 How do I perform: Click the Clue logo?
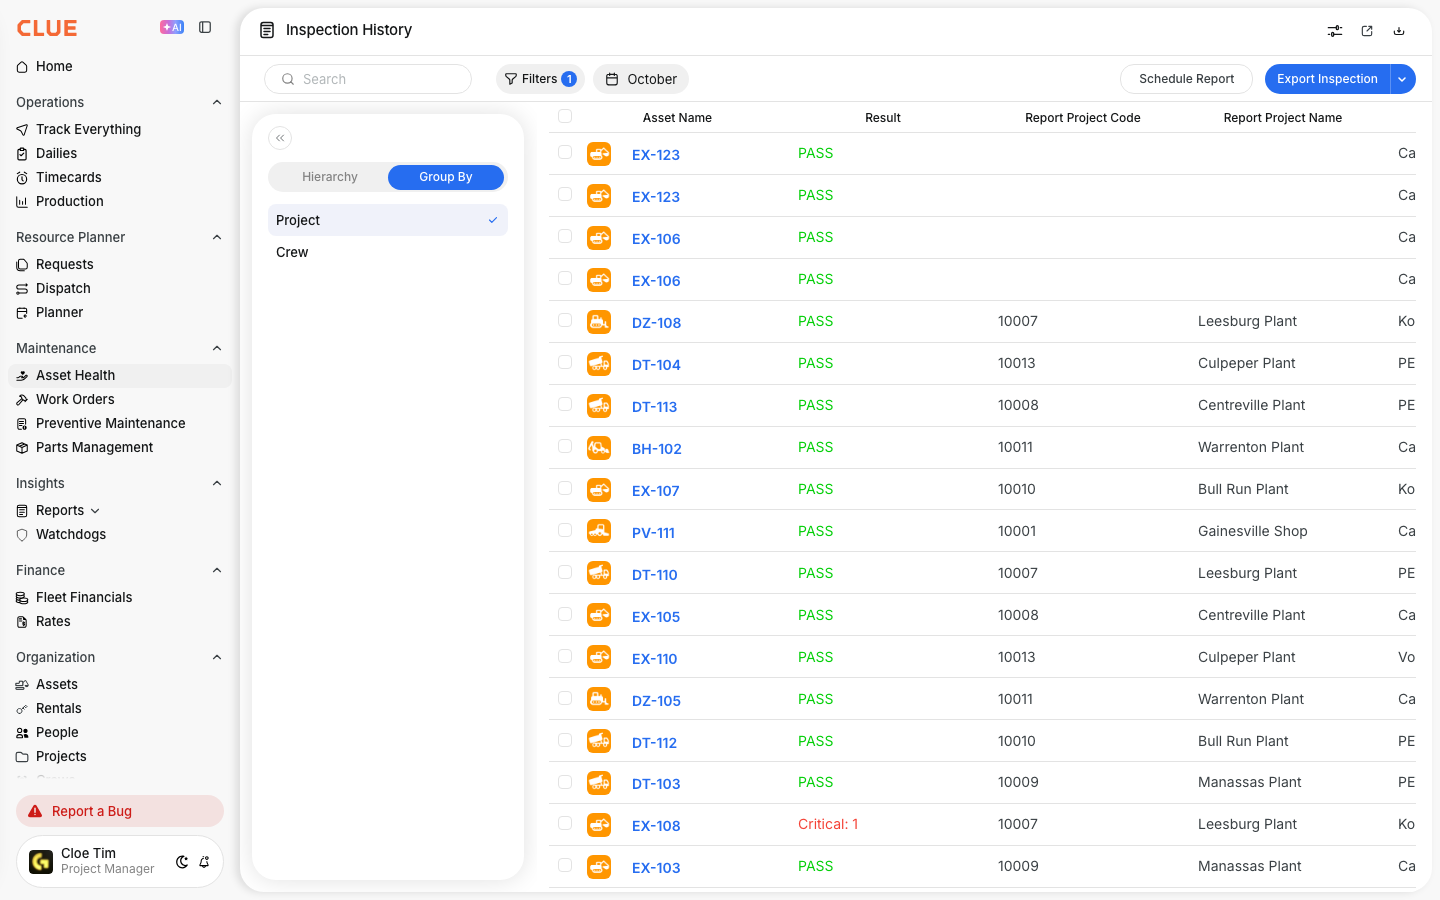(47, 28)
